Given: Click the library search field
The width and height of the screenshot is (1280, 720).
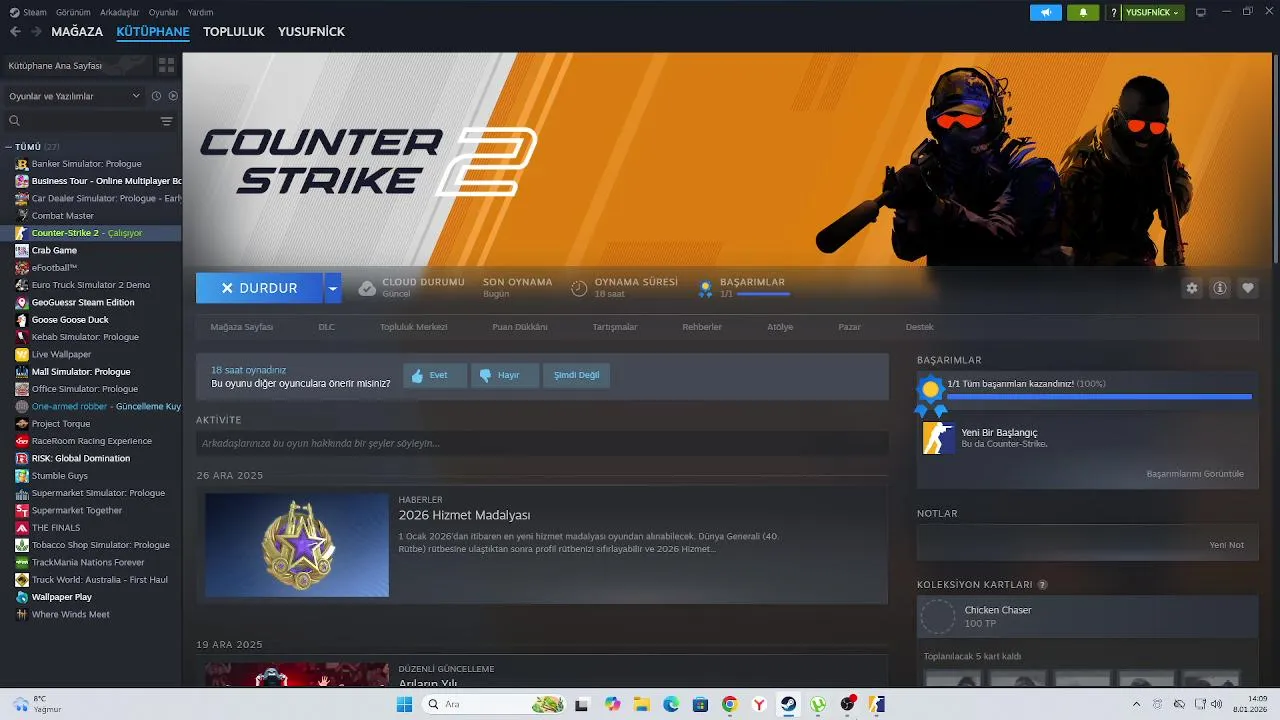Looking at the screenshot, I should point(80,121).
